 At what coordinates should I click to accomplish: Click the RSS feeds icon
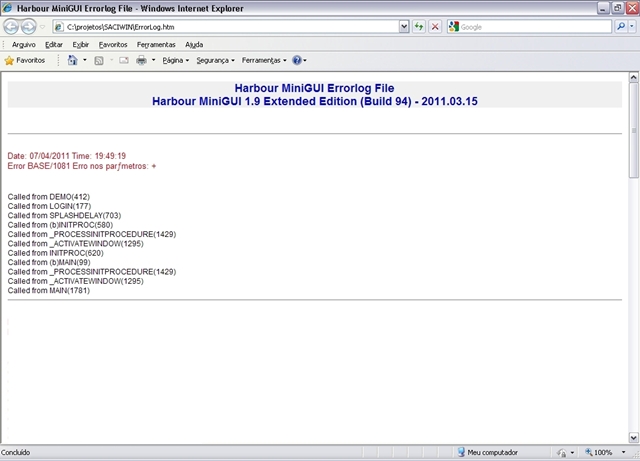click(99, 61)
